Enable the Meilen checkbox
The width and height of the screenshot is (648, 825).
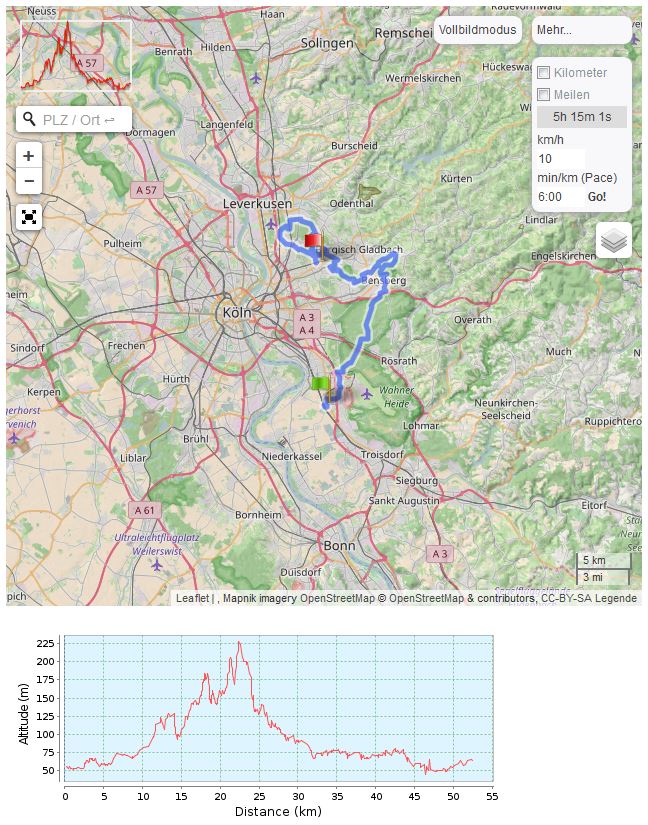click(544, 95)
